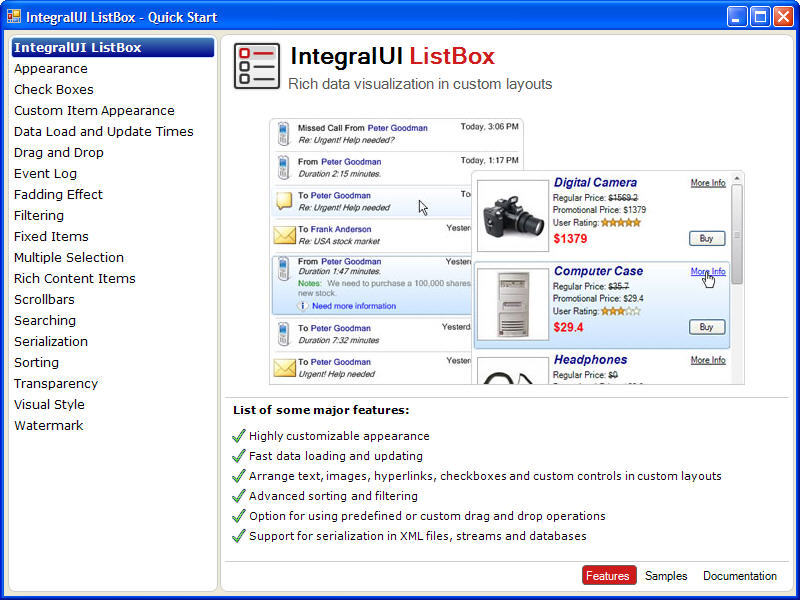This screenshot has width=800, height=600.
Task: Click the Need more information link
Action: click(x=354, y=306)
